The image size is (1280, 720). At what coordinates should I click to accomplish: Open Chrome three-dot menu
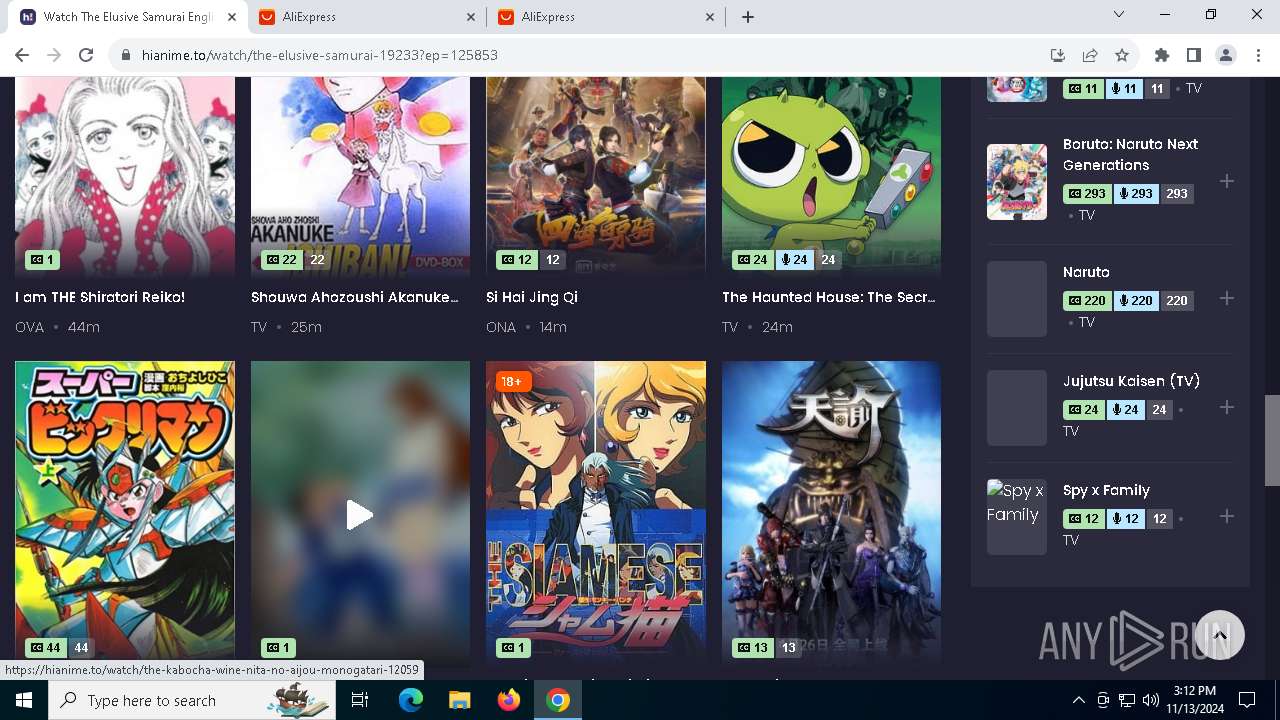coord(1257,55)
